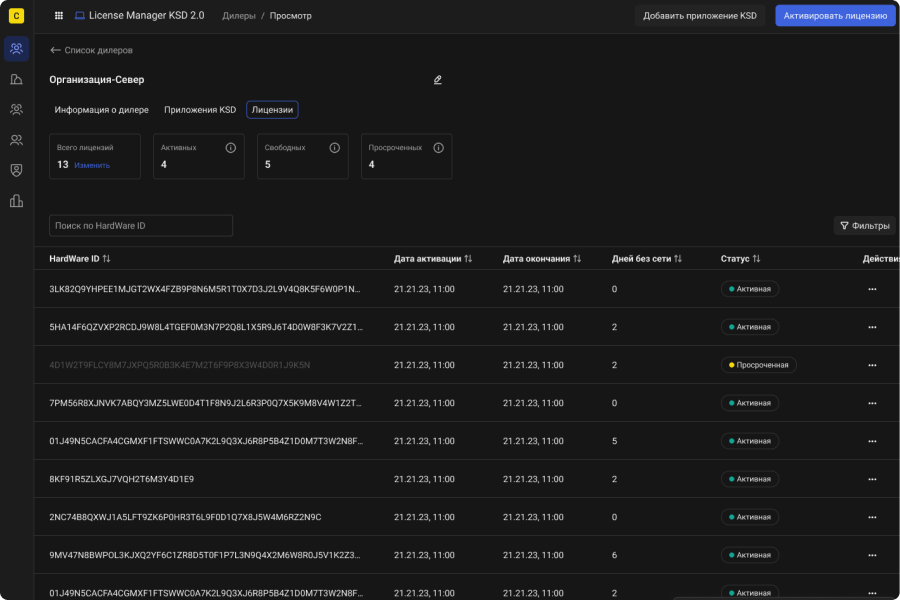Sort table by HardWare ID column arrows

coord(106,259)
